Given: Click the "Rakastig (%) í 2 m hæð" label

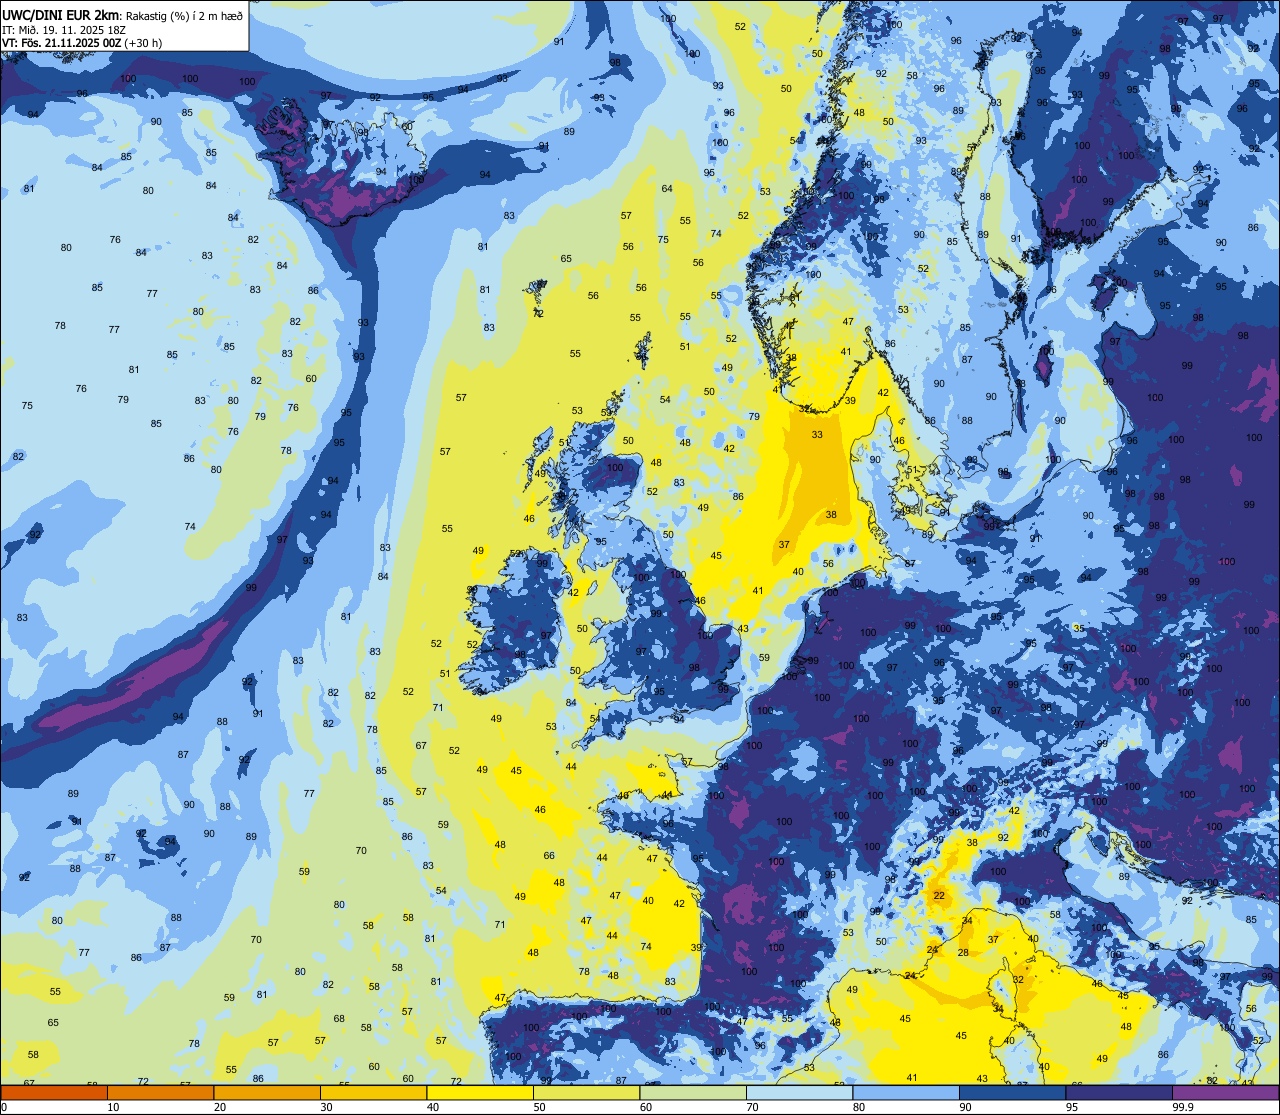Looking at the screenshot, I should [184, 15].
